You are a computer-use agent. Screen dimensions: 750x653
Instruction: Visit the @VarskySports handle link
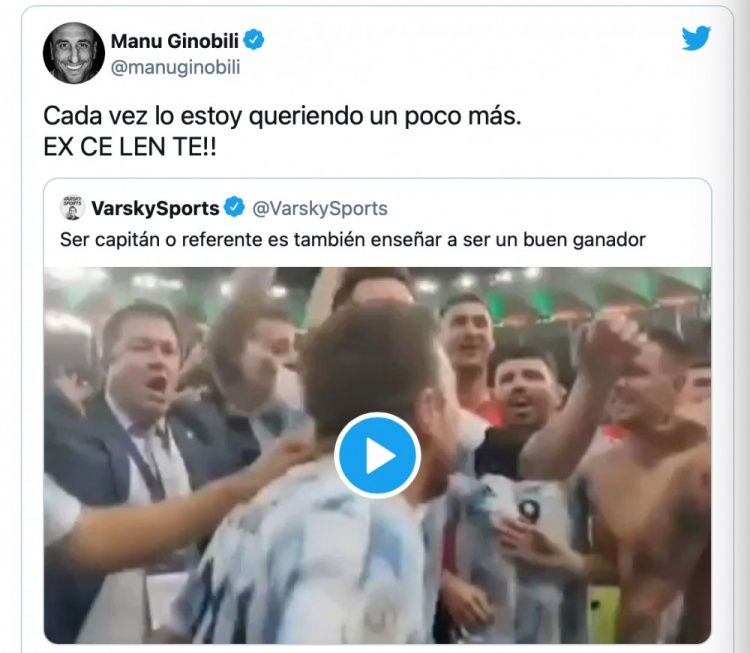click(x=320, y=208)
